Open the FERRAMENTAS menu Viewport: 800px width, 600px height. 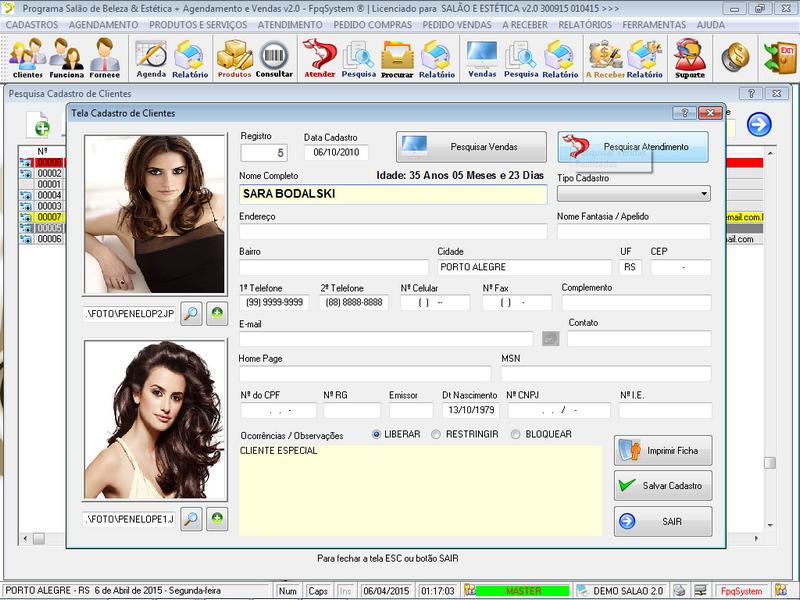click(x=654, y=24)
